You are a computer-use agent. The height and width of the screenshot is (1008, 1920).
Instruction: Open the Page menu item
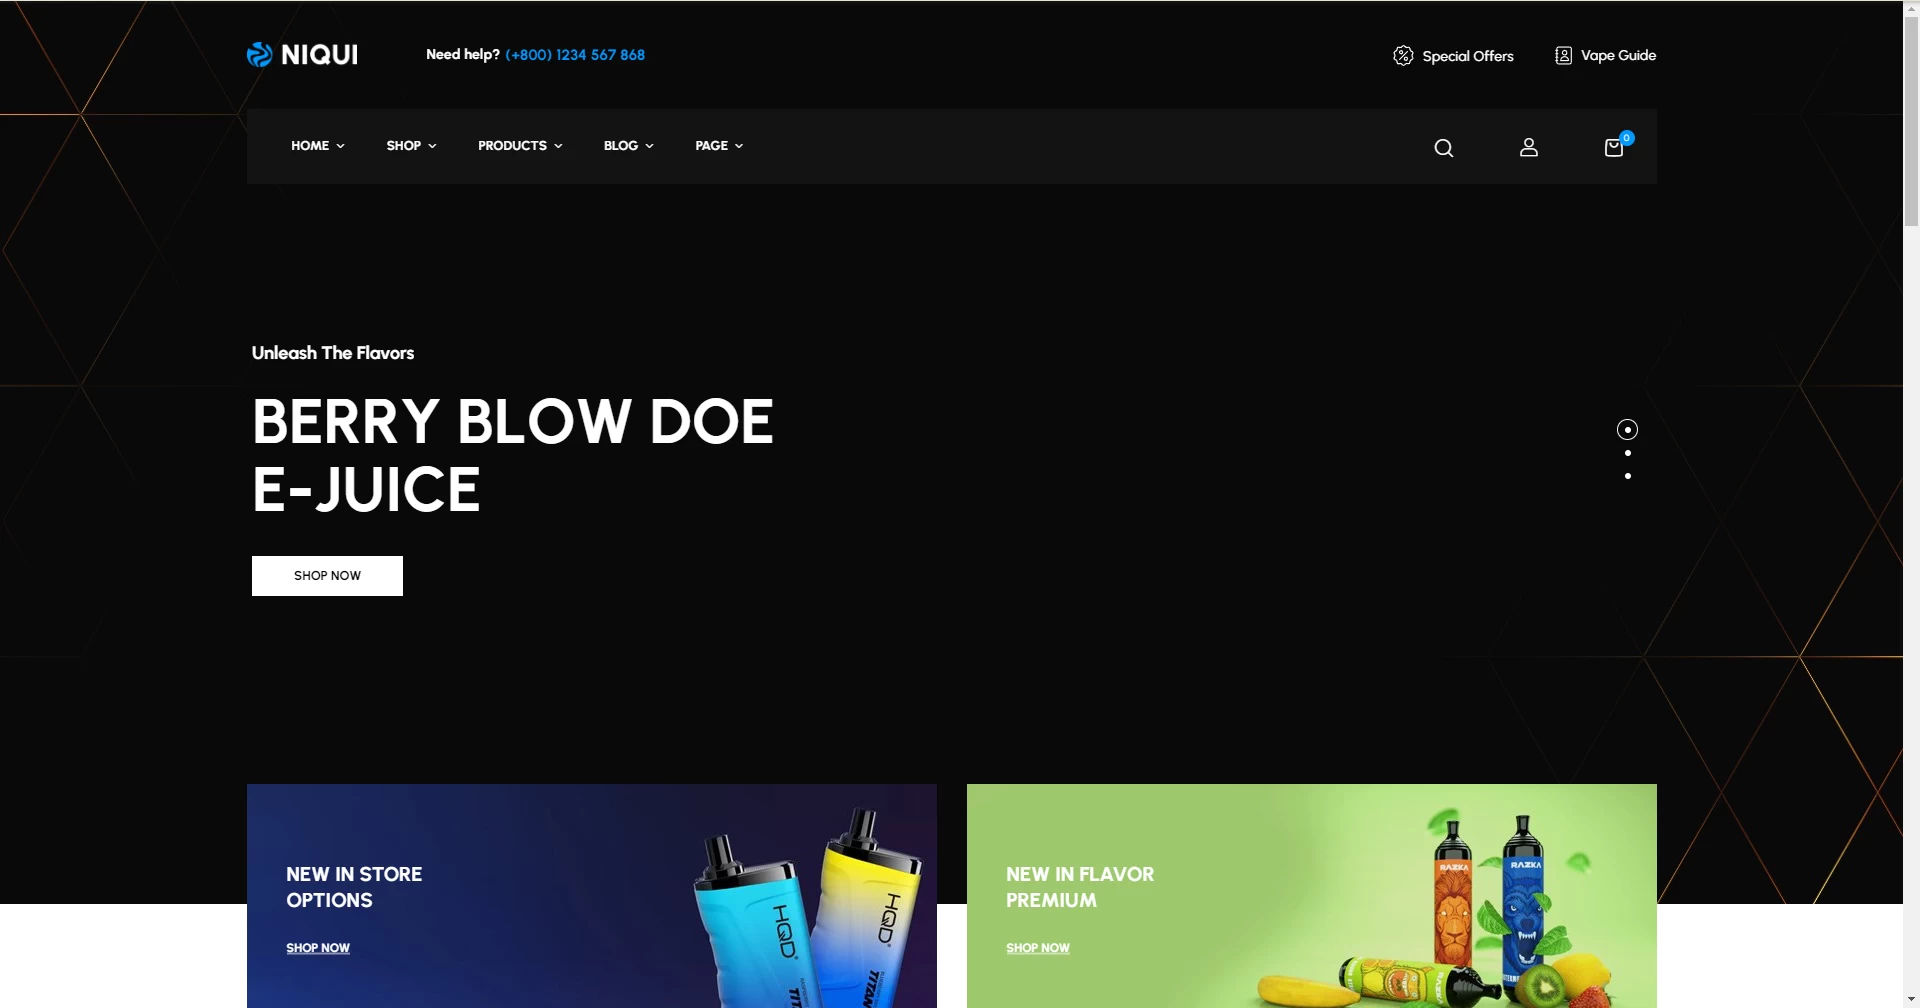(x=712, y=146)
